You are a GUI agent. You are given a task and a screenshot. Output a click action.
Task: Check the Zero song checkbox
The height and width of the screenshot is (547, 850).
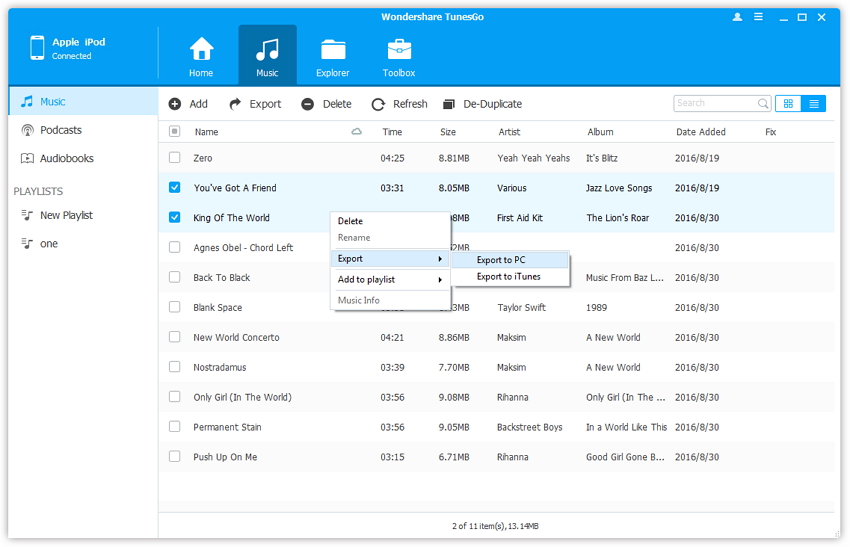click(x=175, y=158)
